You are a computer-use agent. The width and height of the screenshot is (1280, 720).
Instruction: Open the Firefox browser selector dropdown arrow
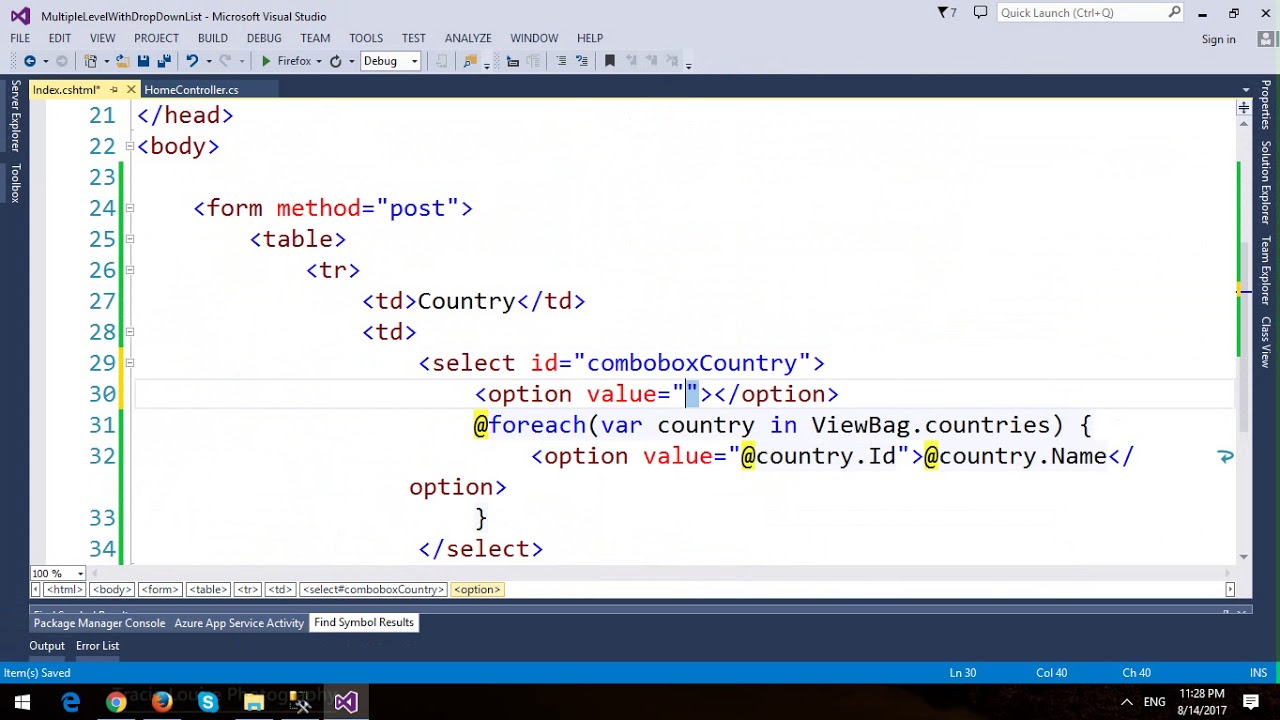319,61
